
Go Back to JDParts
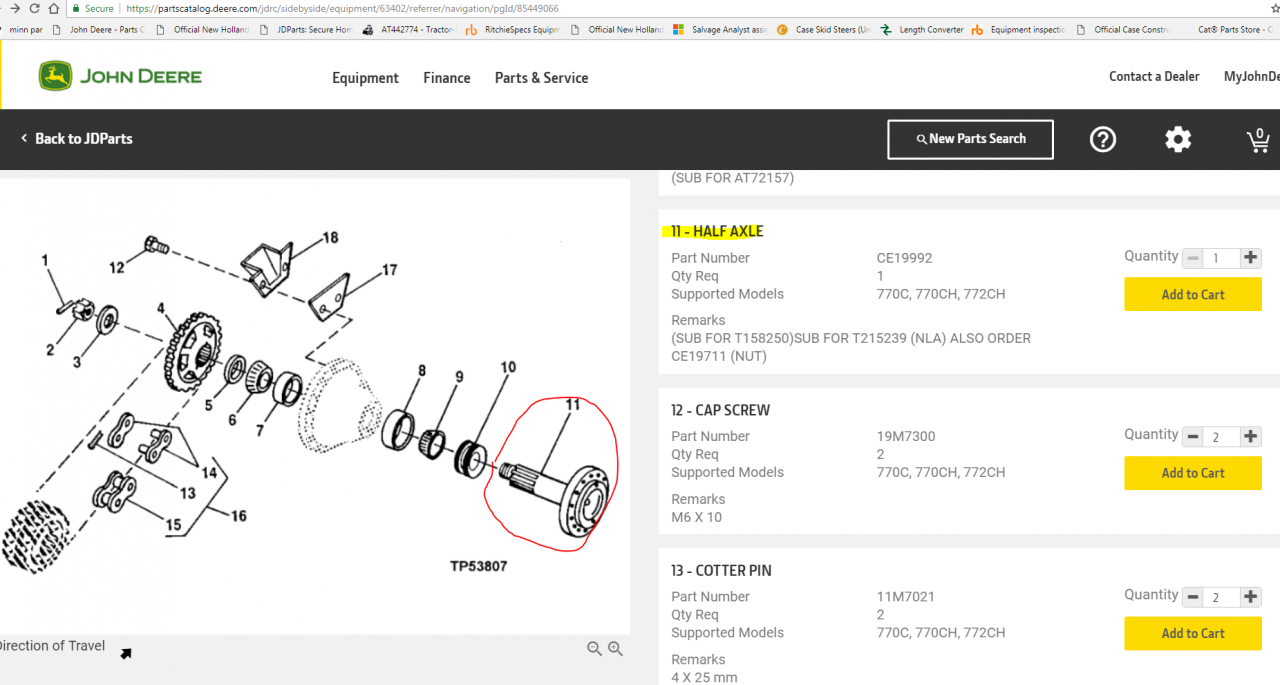(x=77, y=139)
